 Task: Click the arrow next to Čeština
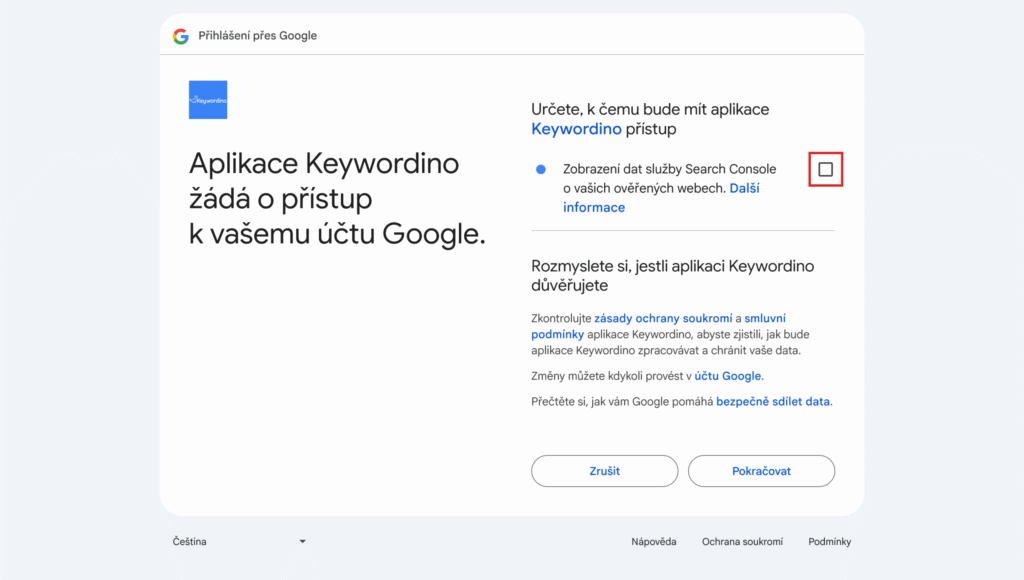tap(302, 541)
